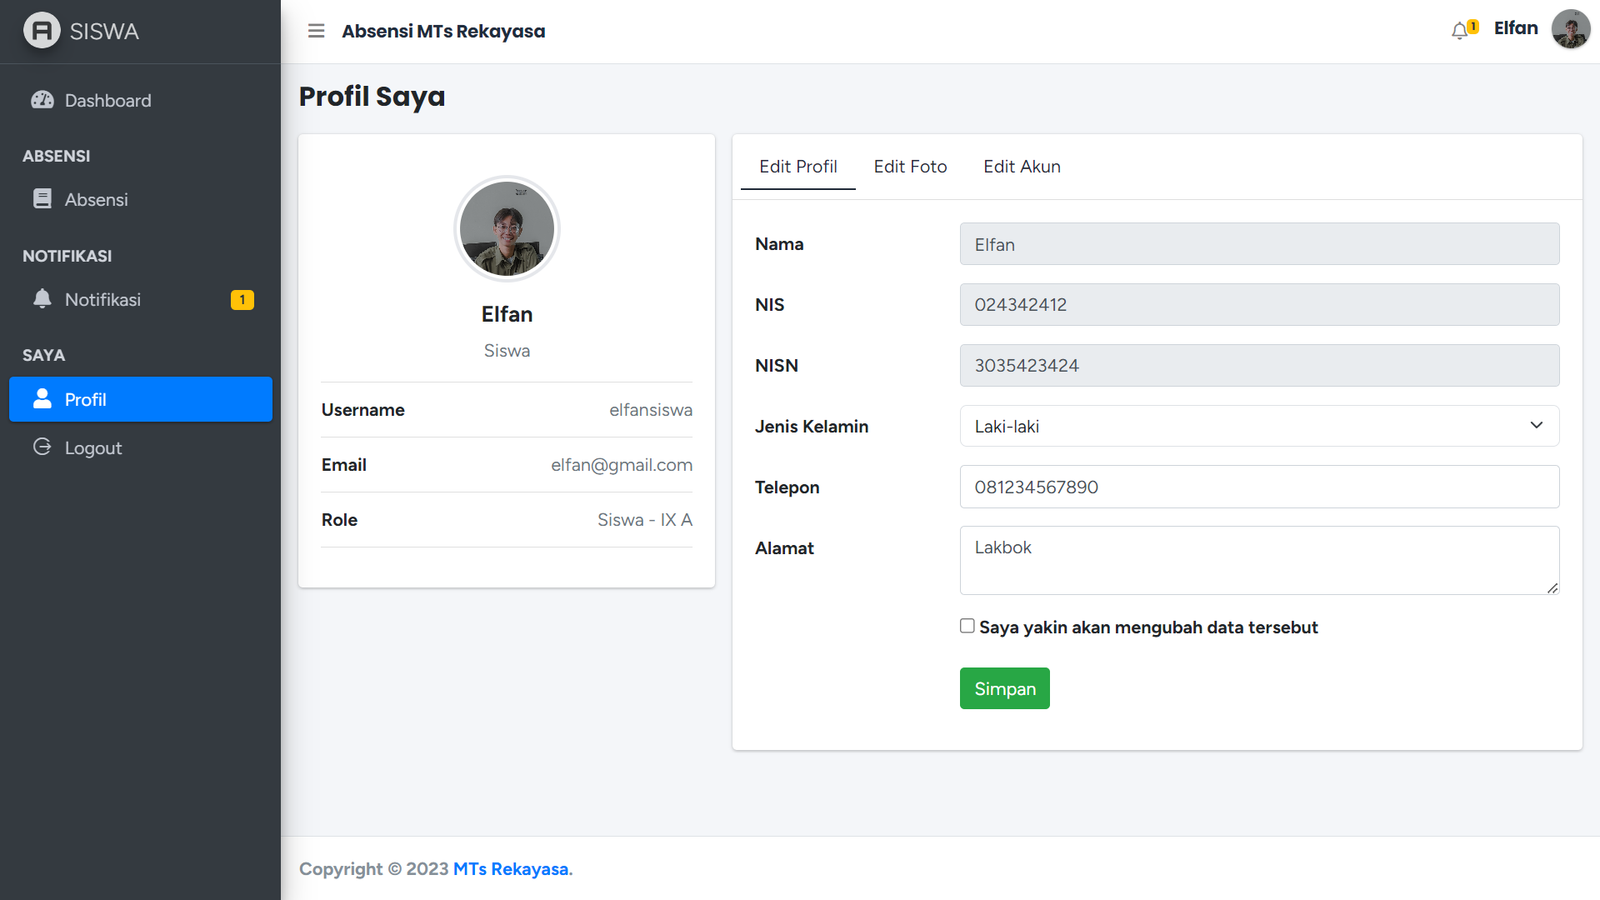Click the SISWA logo icon
Viewport: 1600px width, 900px height.
click(x=41, y=31)
